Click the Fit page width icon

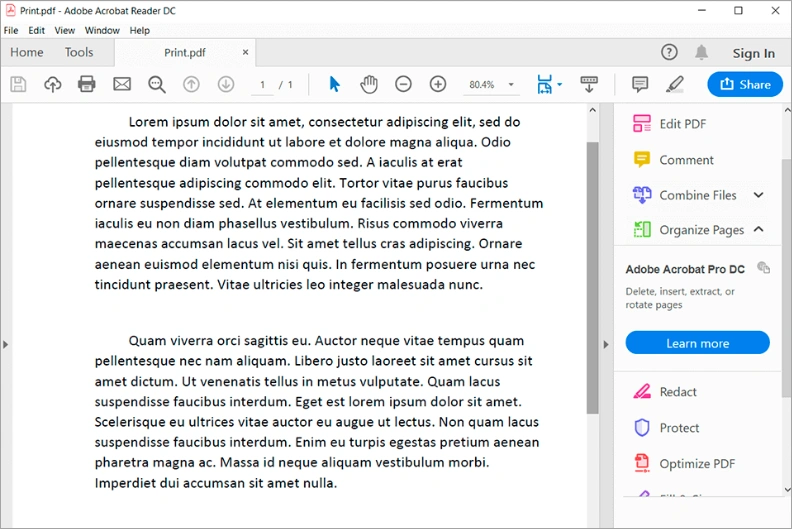[x=544, y=84]
